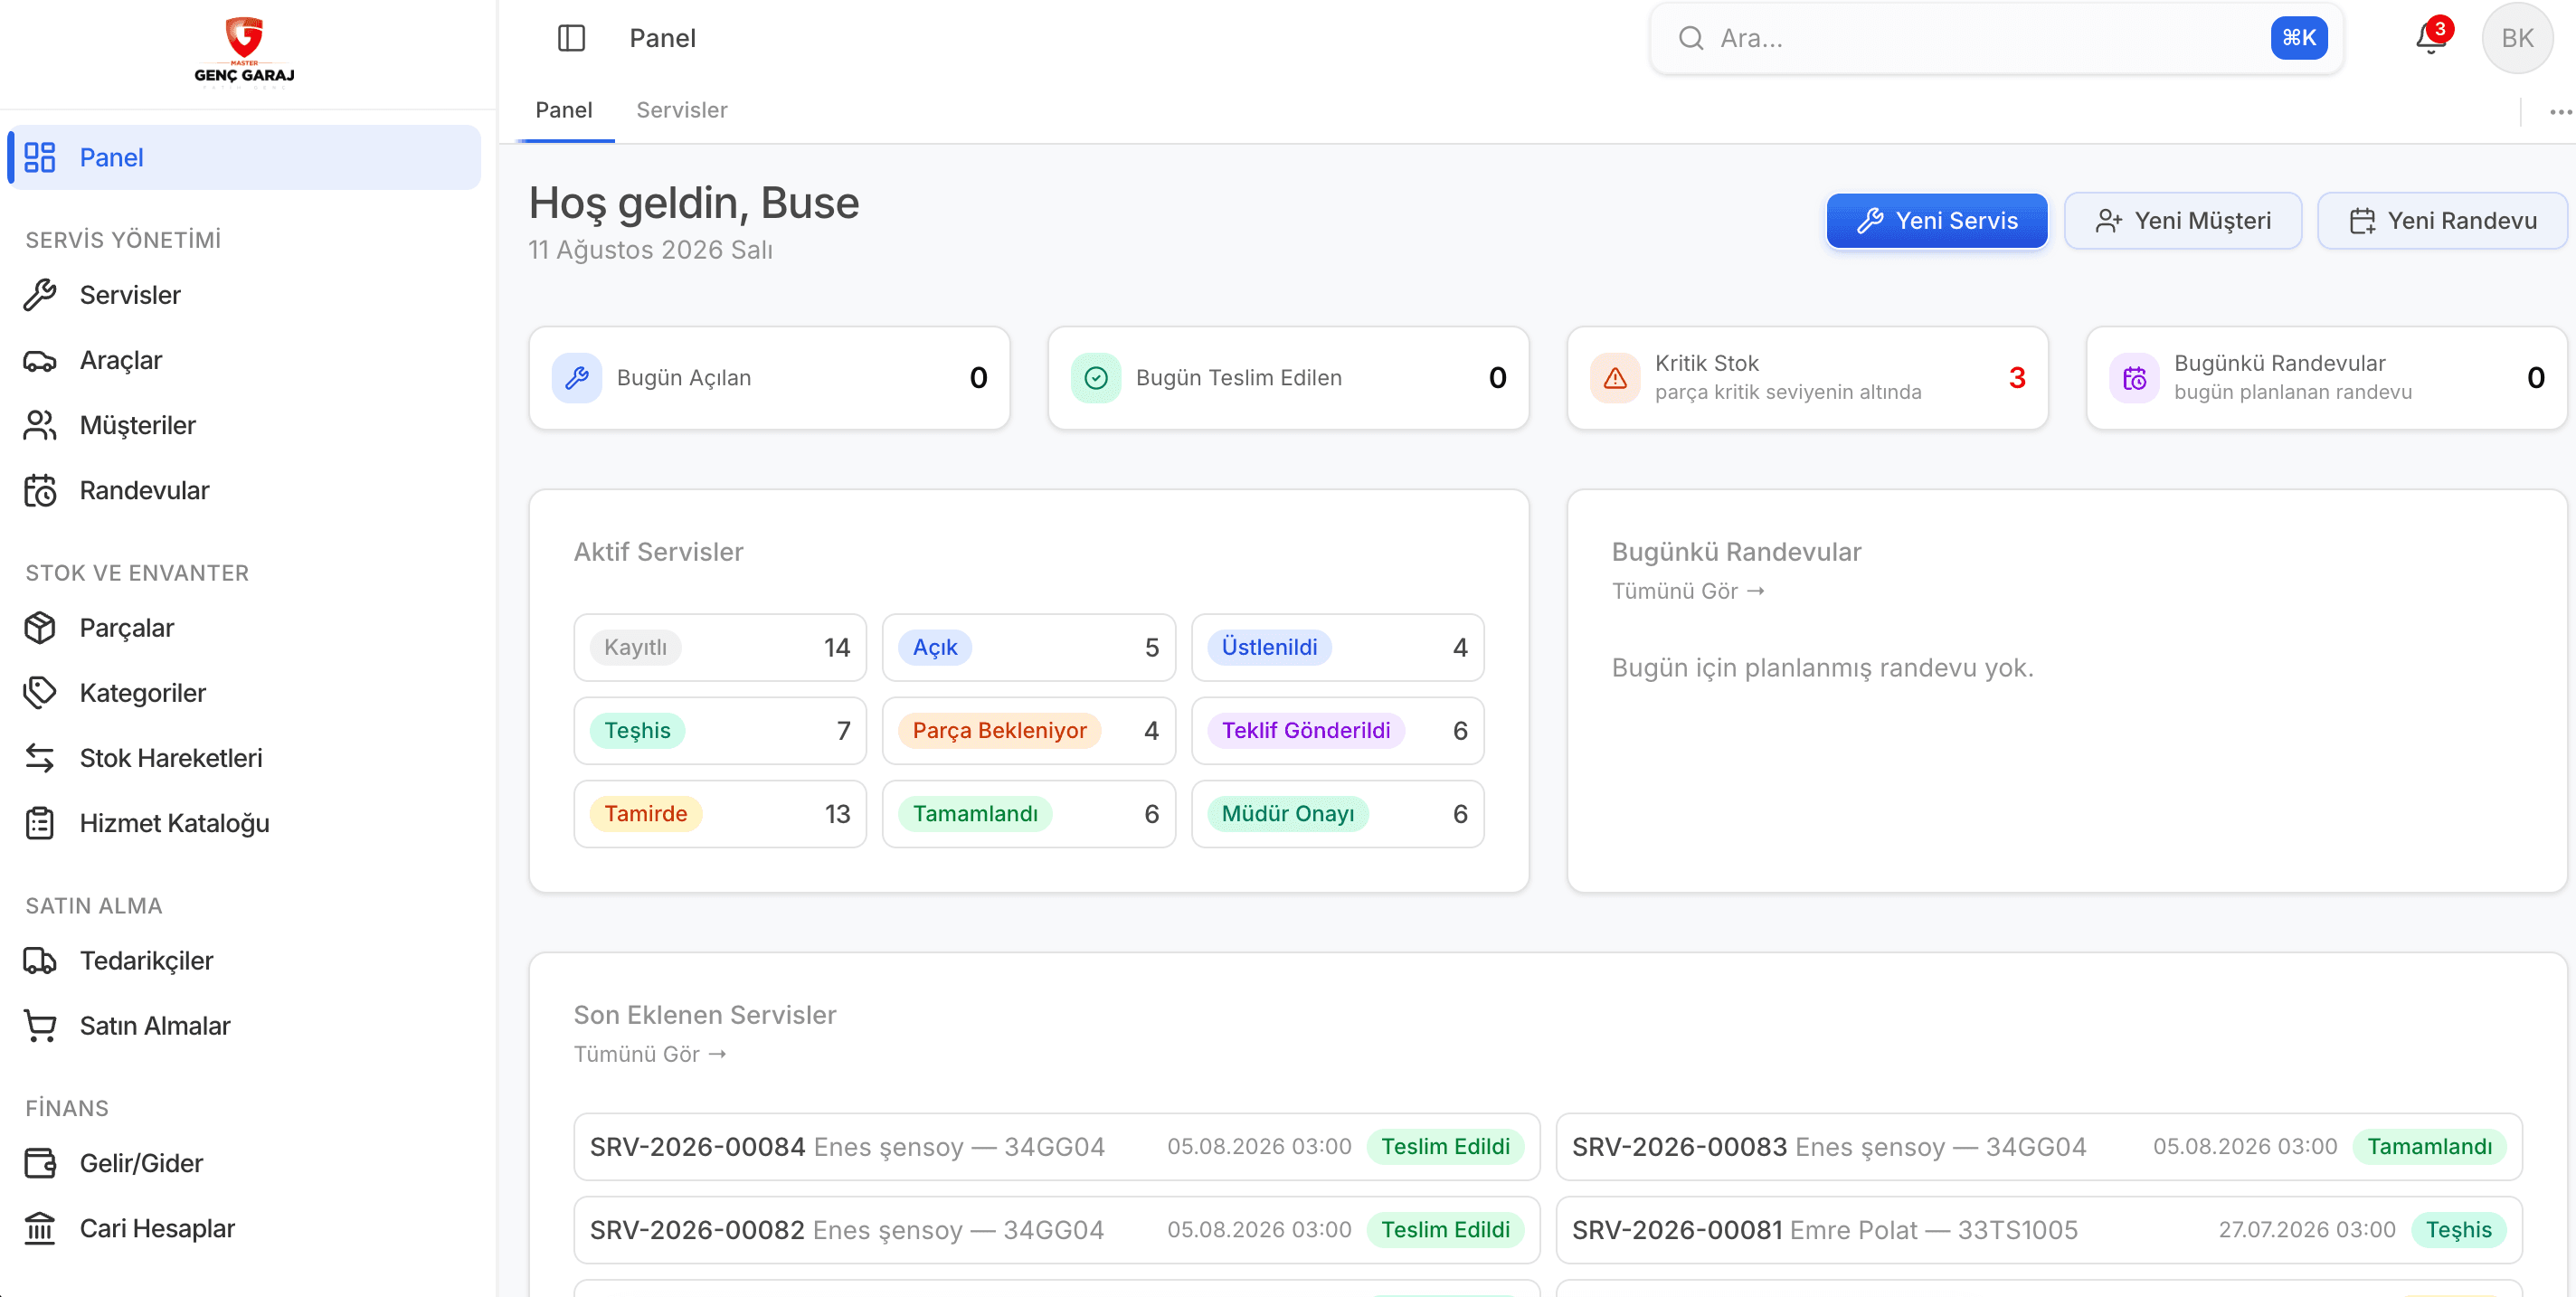Select the Tamamlandı status tile with 6
The image size is (2576, 1297).
click(x=1029, y=814)
